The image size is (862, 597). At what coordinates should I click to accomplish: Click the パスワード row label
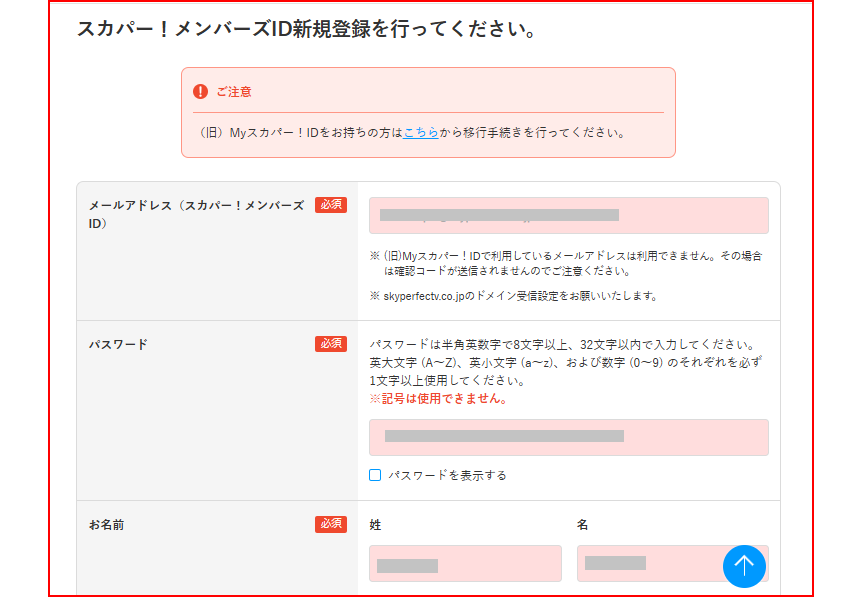[x=118, y=344]
